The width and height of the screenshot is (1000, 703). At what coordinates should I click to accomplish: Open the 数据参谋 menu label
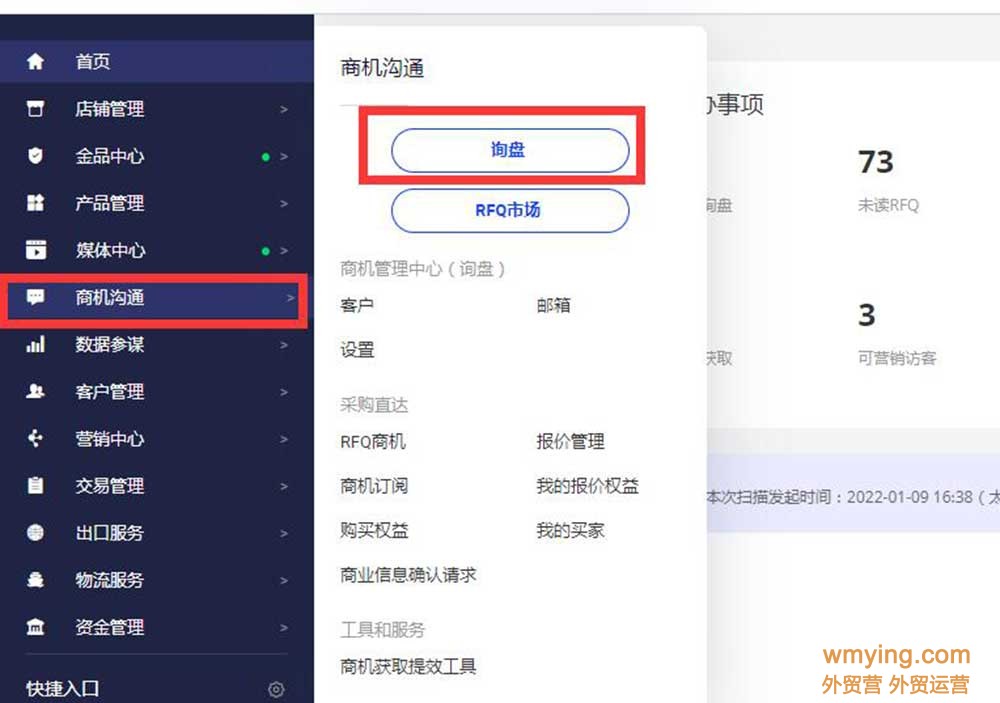tap(110, 344)
